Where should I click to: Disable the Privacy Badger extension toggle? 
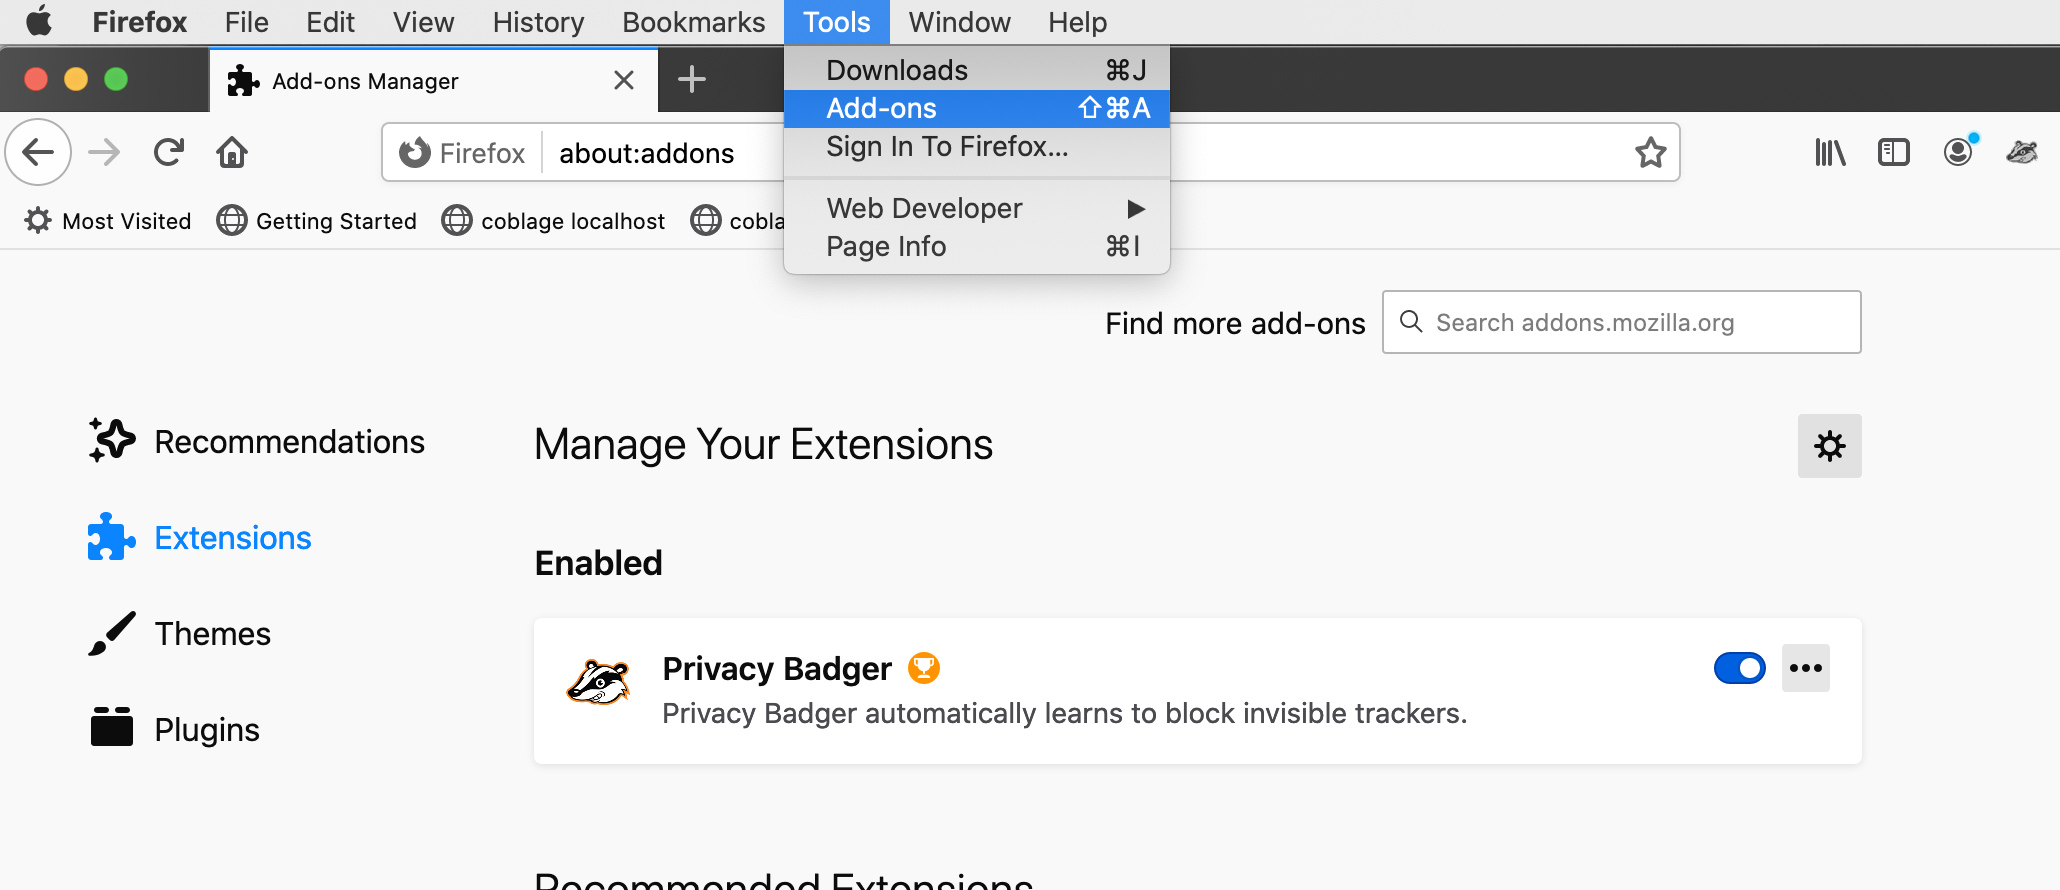point(1739,668)
